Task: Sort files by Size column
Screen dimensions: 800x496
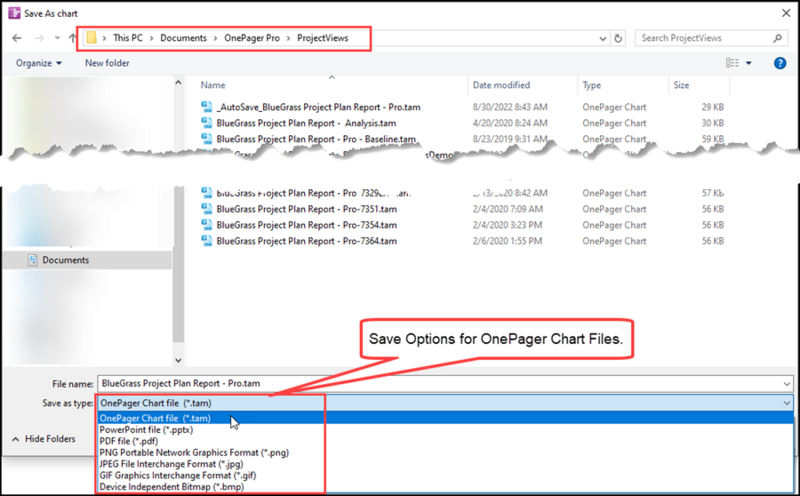Action: point(681,85)
